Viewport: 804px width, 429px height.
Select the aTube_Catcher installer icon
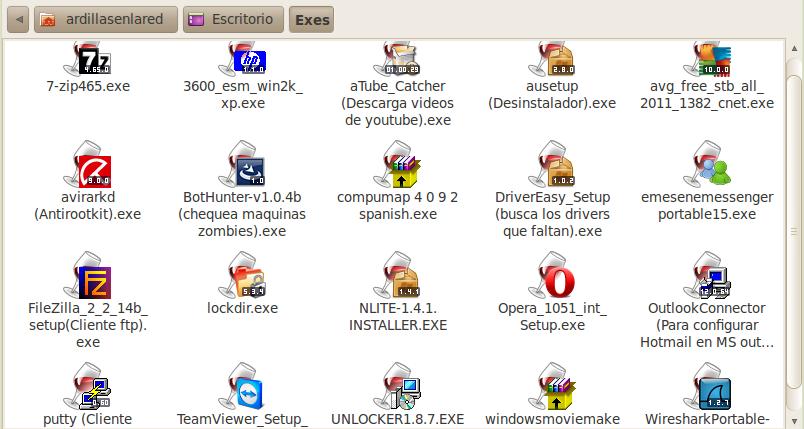pyautogui.click(x=397, y=59)
